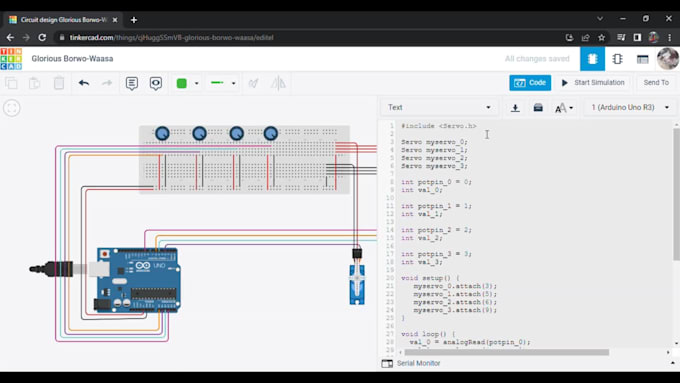This screenshot has height=383, width=680.
Task: Click the green wire color swatch
Action: click(182, 83)
